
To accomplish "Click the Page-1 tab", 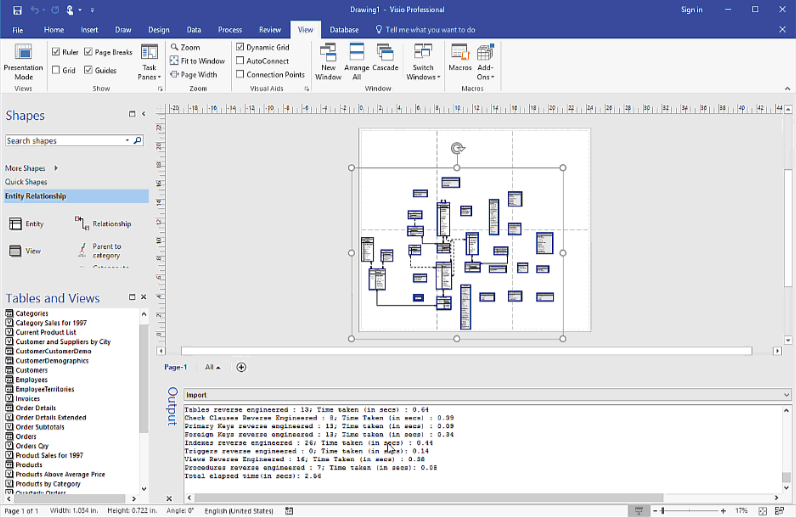I will [176, 367].
